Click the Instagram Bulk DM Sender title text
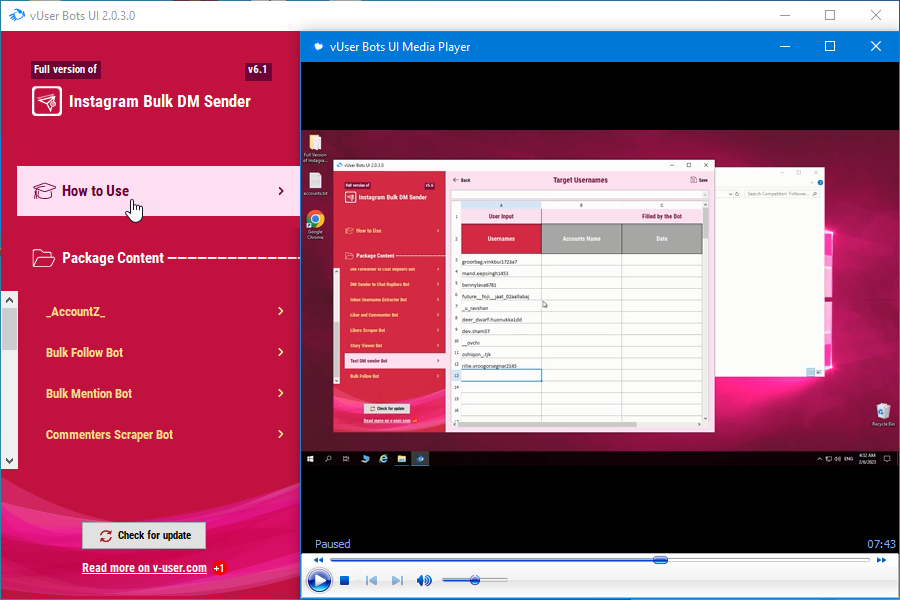The height and width of the screenshot is (600, 900). pyautogui.click(x=160, y=102)
